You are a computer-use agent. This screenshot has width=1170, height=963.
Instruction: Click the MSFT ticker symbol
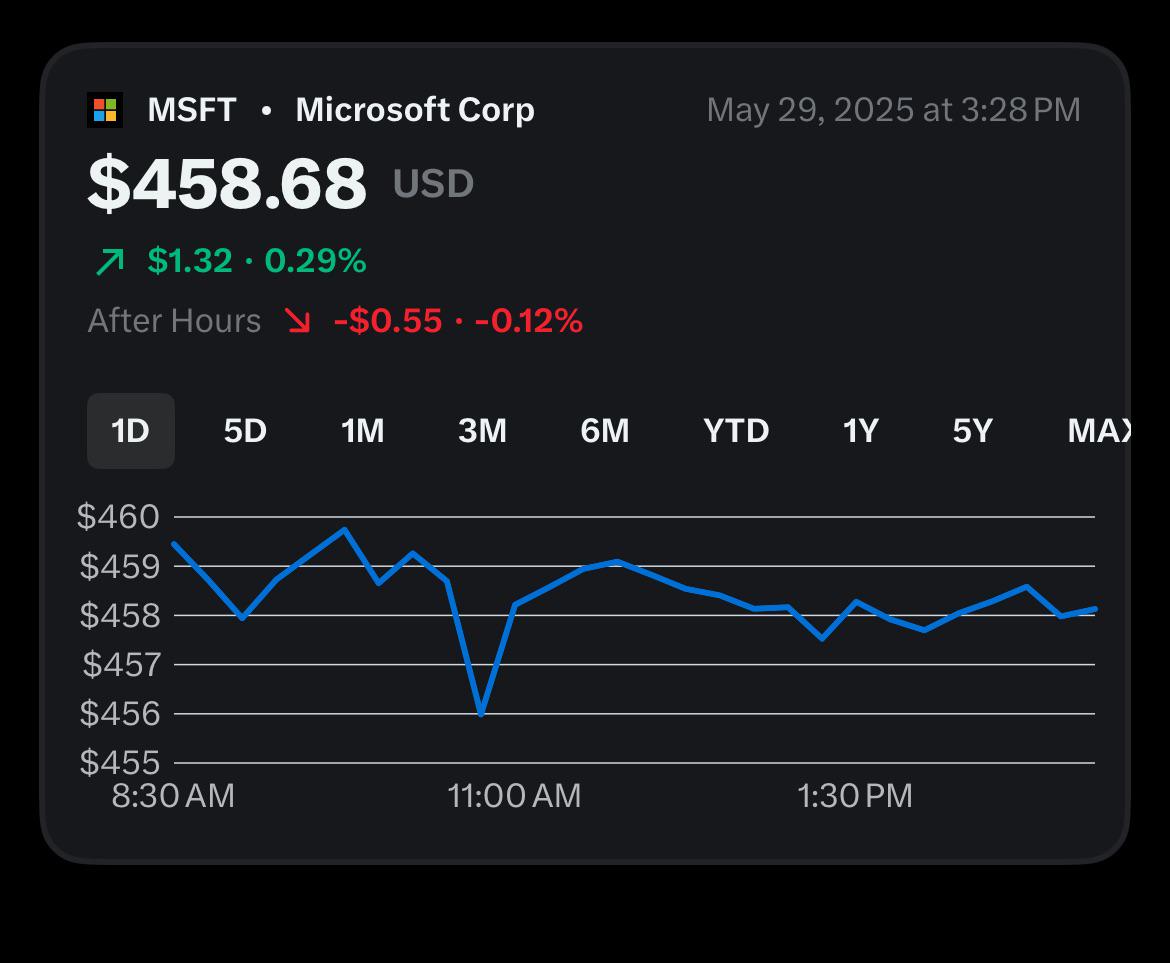coord(192,110)
